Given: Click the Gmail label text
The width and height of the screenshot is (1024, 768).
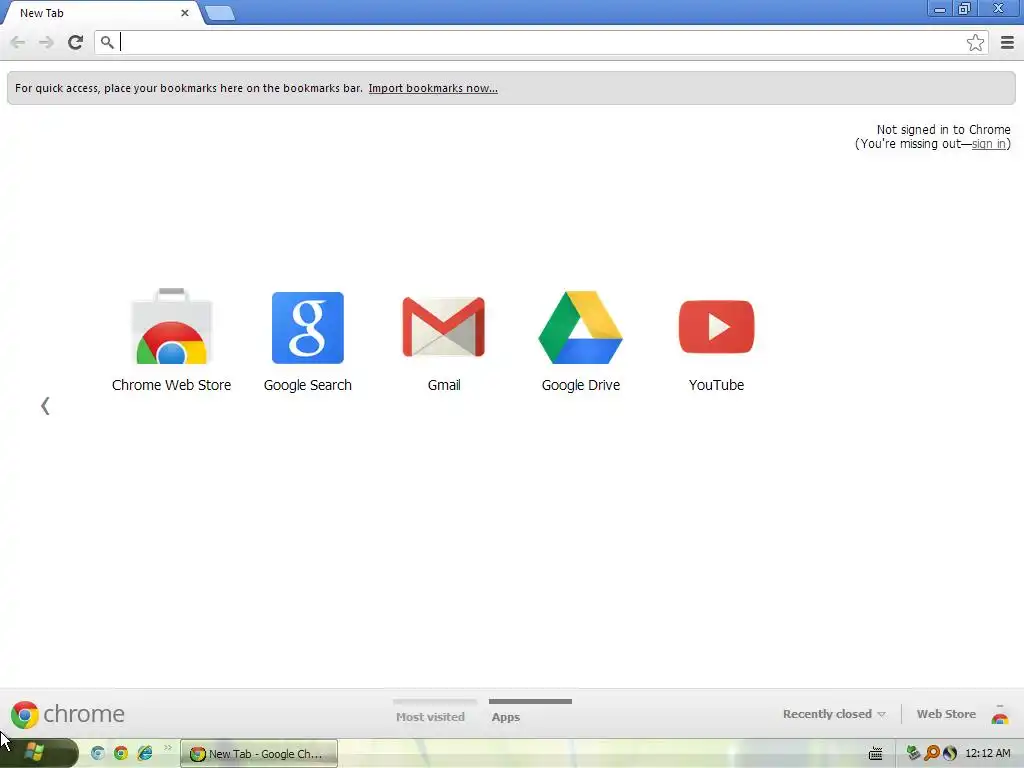Looking at the screenshot, I should (x=444, y=385).
